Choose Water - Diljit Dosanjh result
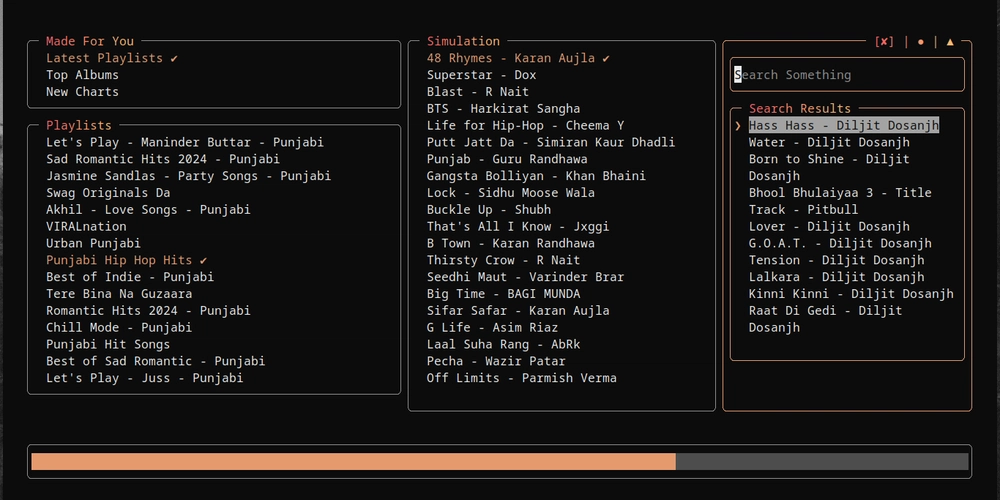Screen dimensions: 1000x500 point(829,142)
